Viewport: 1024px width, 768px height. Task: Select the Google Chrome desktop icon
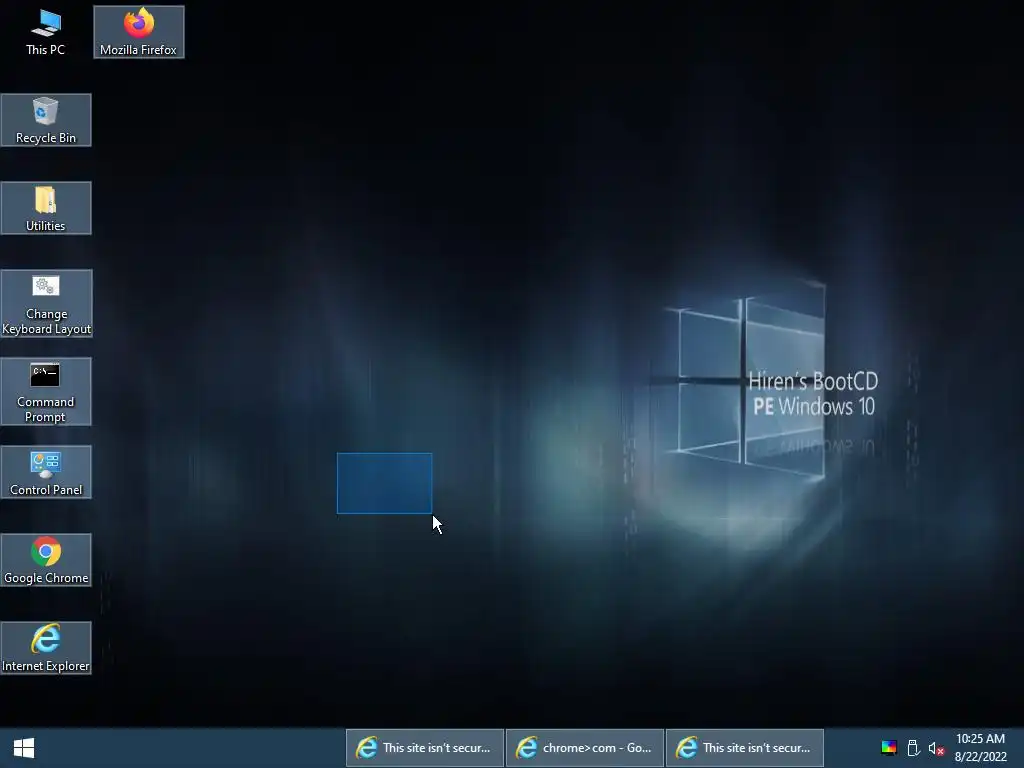click(46, 560)
